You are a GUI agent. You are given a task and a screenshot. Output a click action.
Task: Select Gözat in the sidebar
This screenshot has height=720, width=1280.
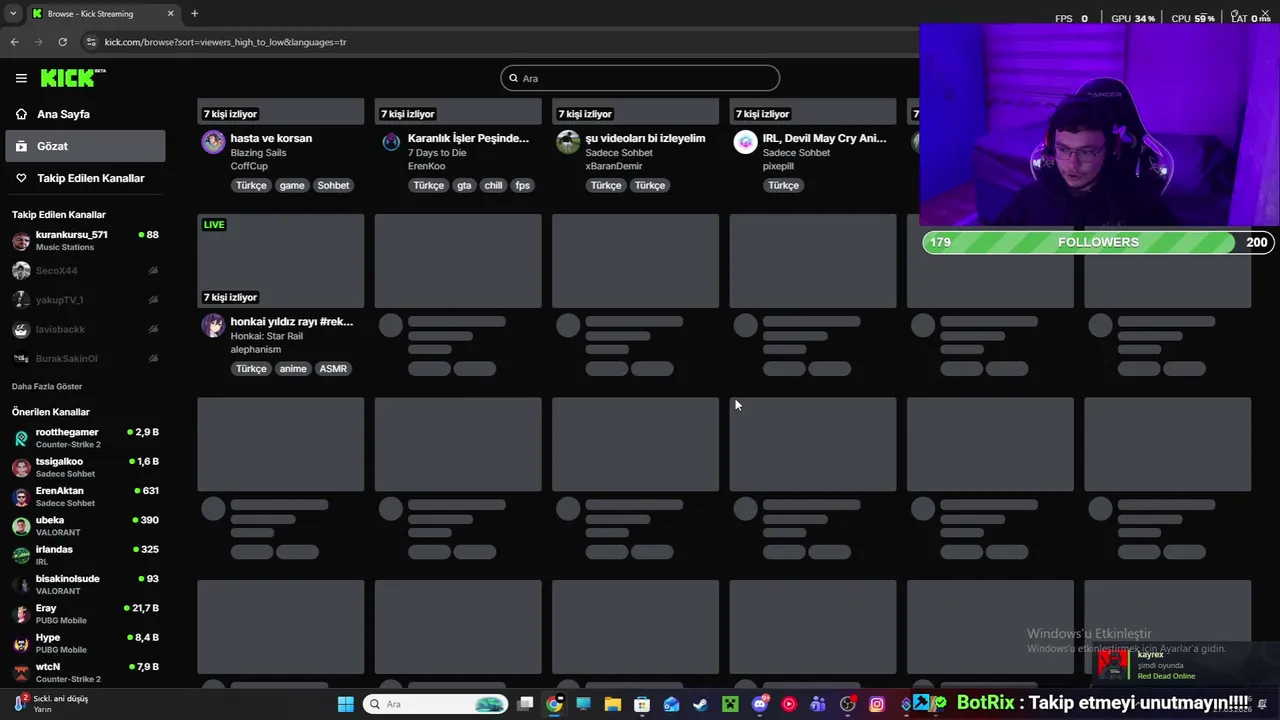(x=83, y=146)
